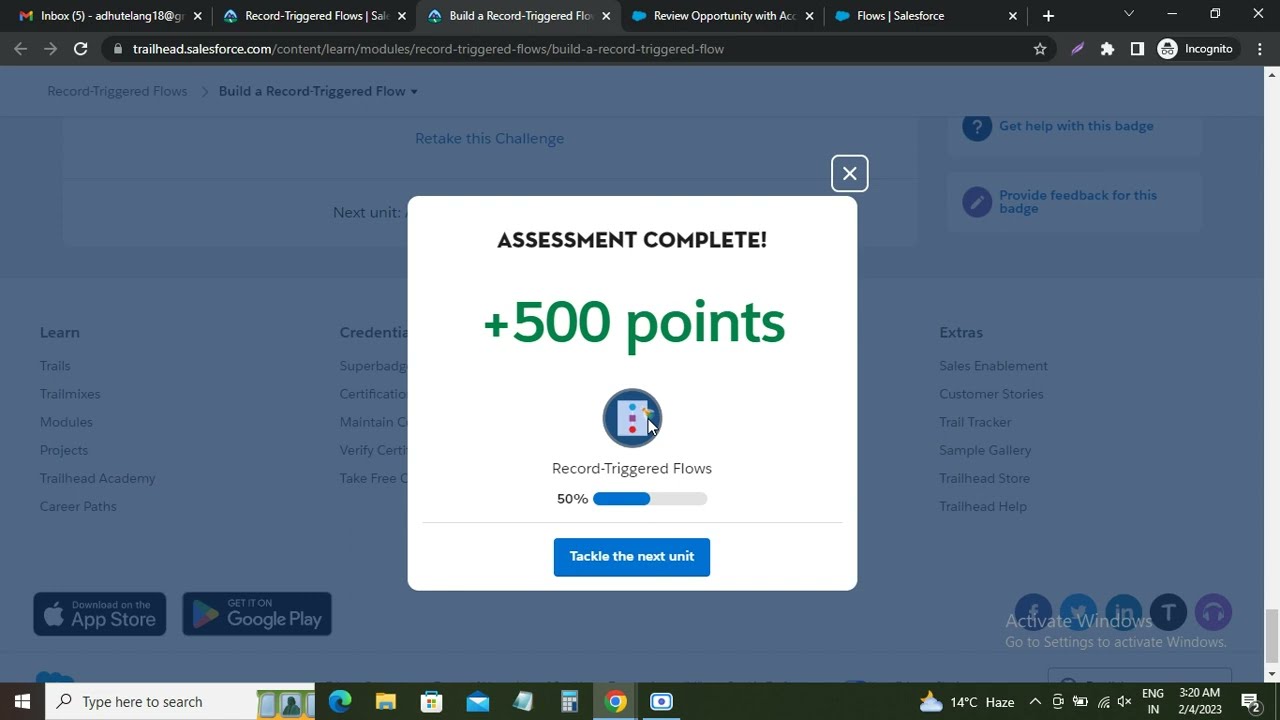Viewport: 1280px width, 720px height.
Task: Open the screen recorder taskbar icon
Action: coord(661,701)
